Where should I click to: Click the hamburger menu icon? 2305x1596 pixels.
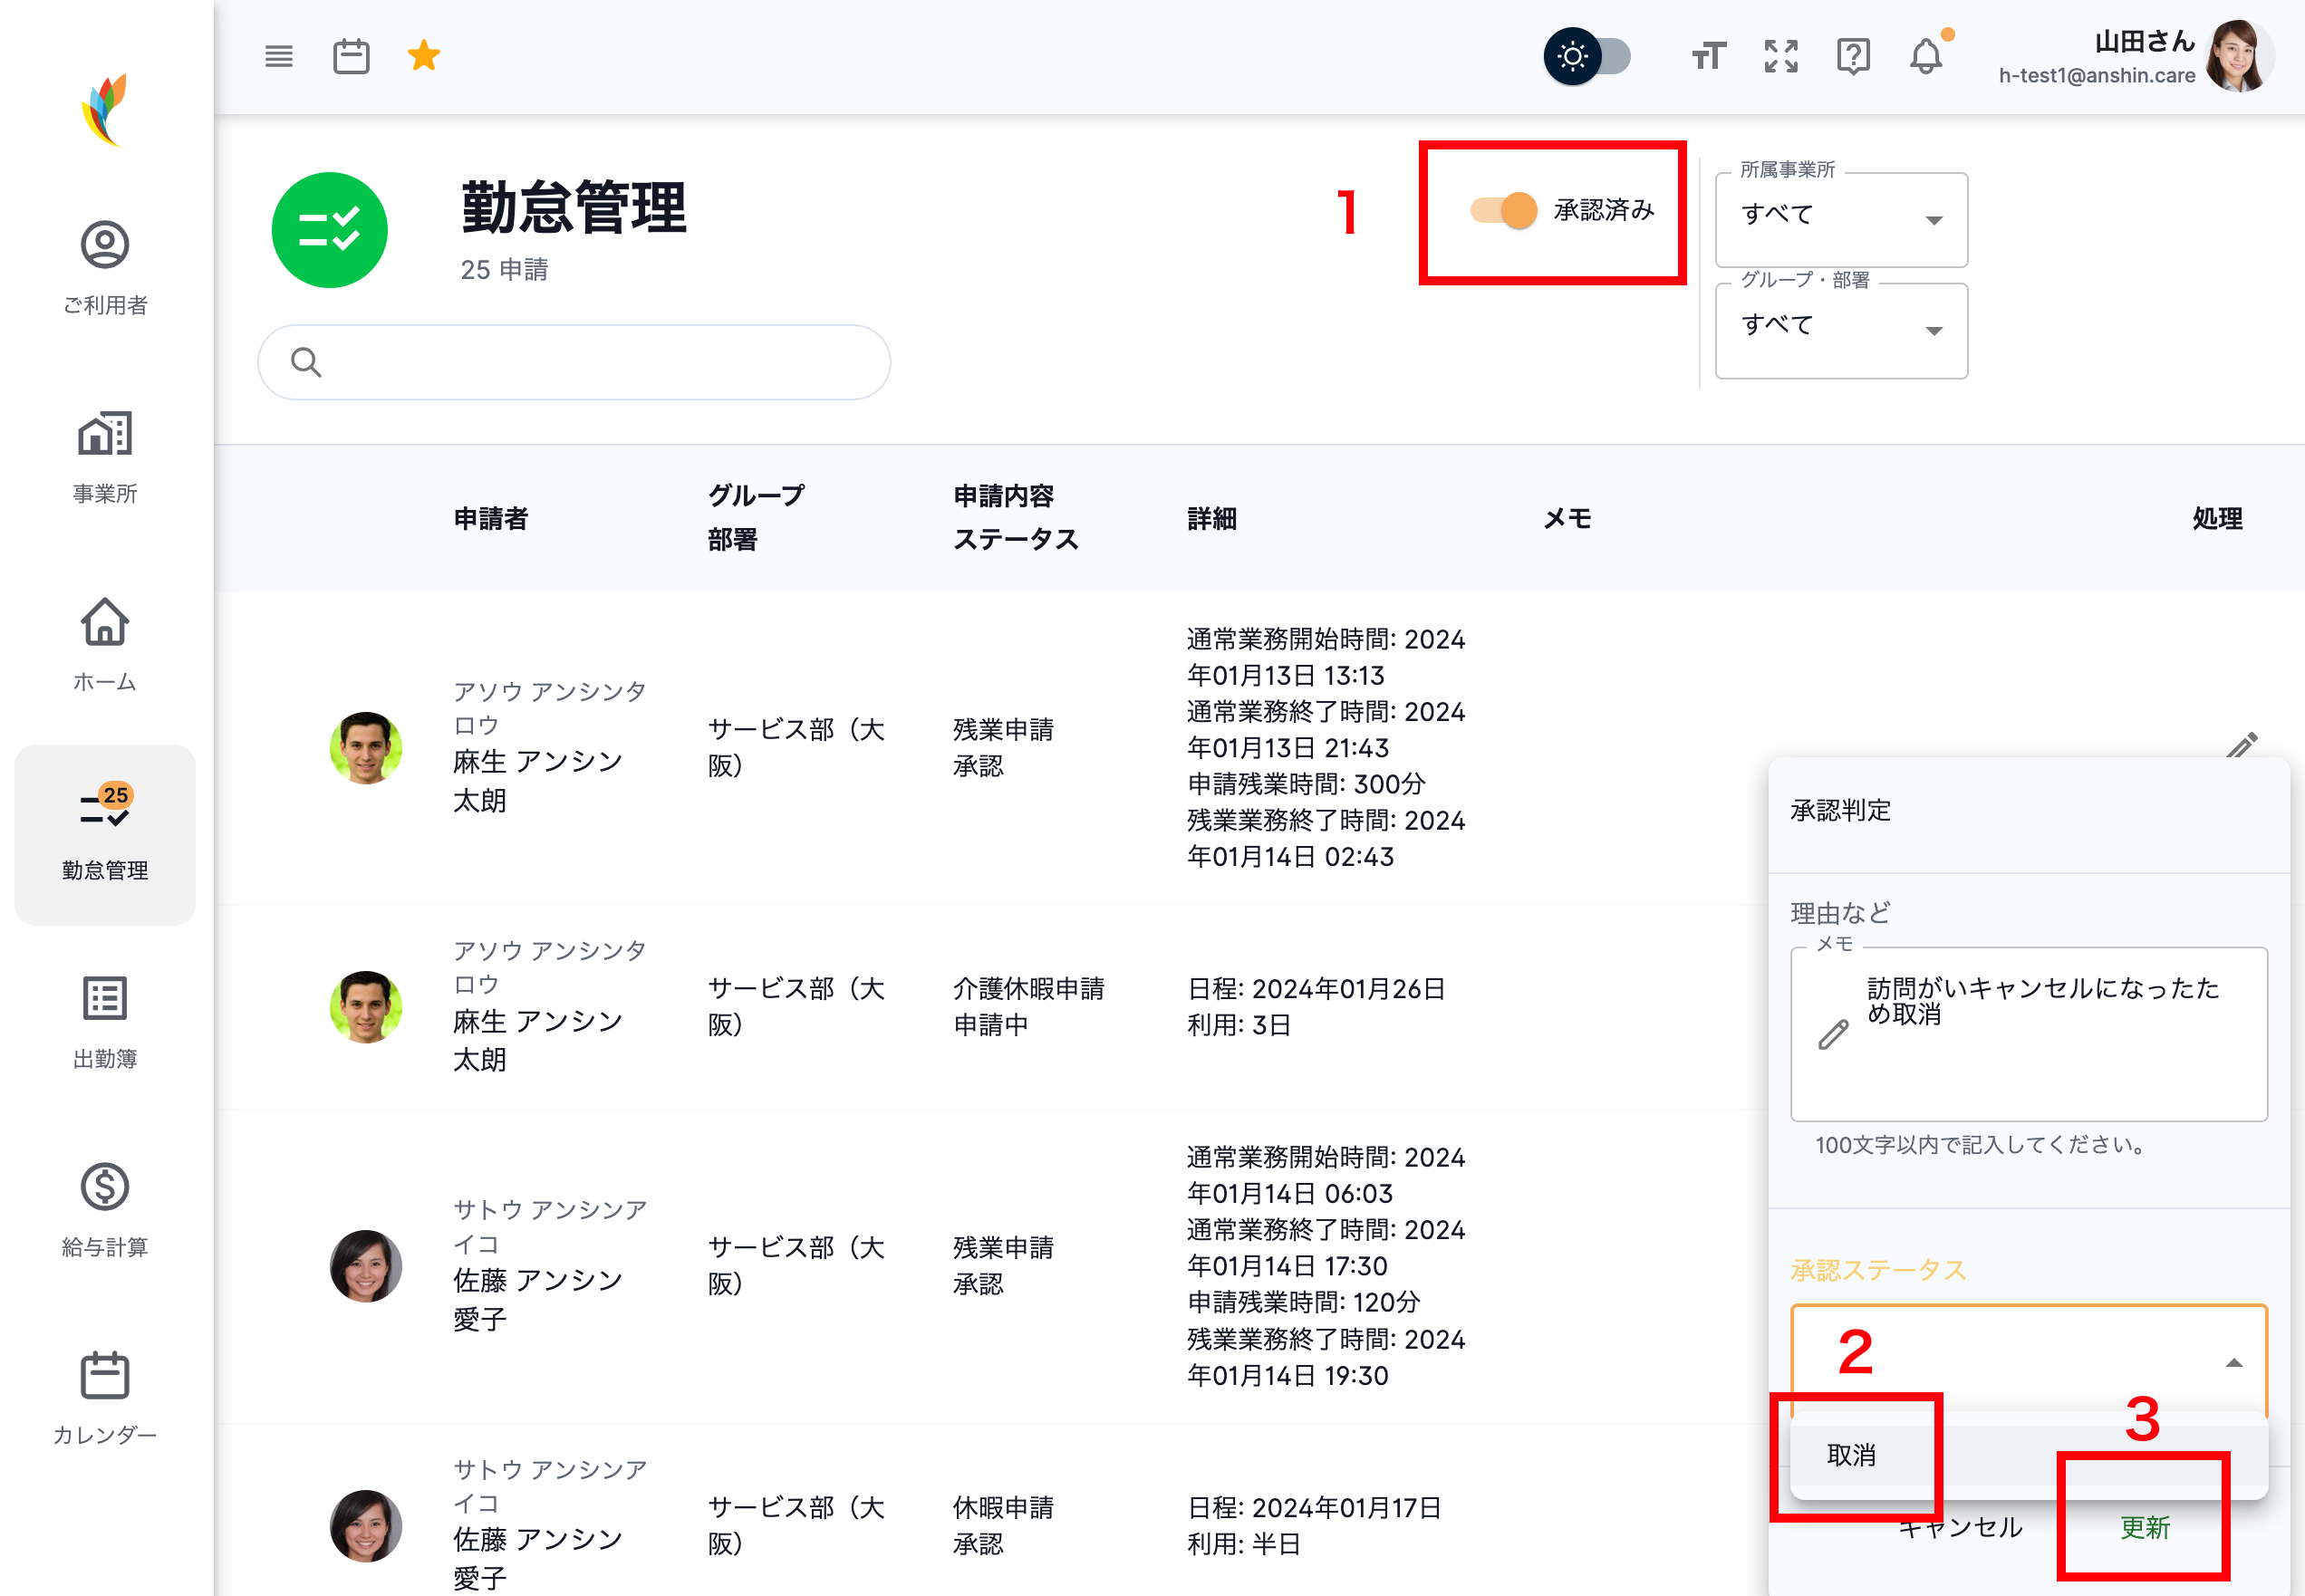pos(279,56)
